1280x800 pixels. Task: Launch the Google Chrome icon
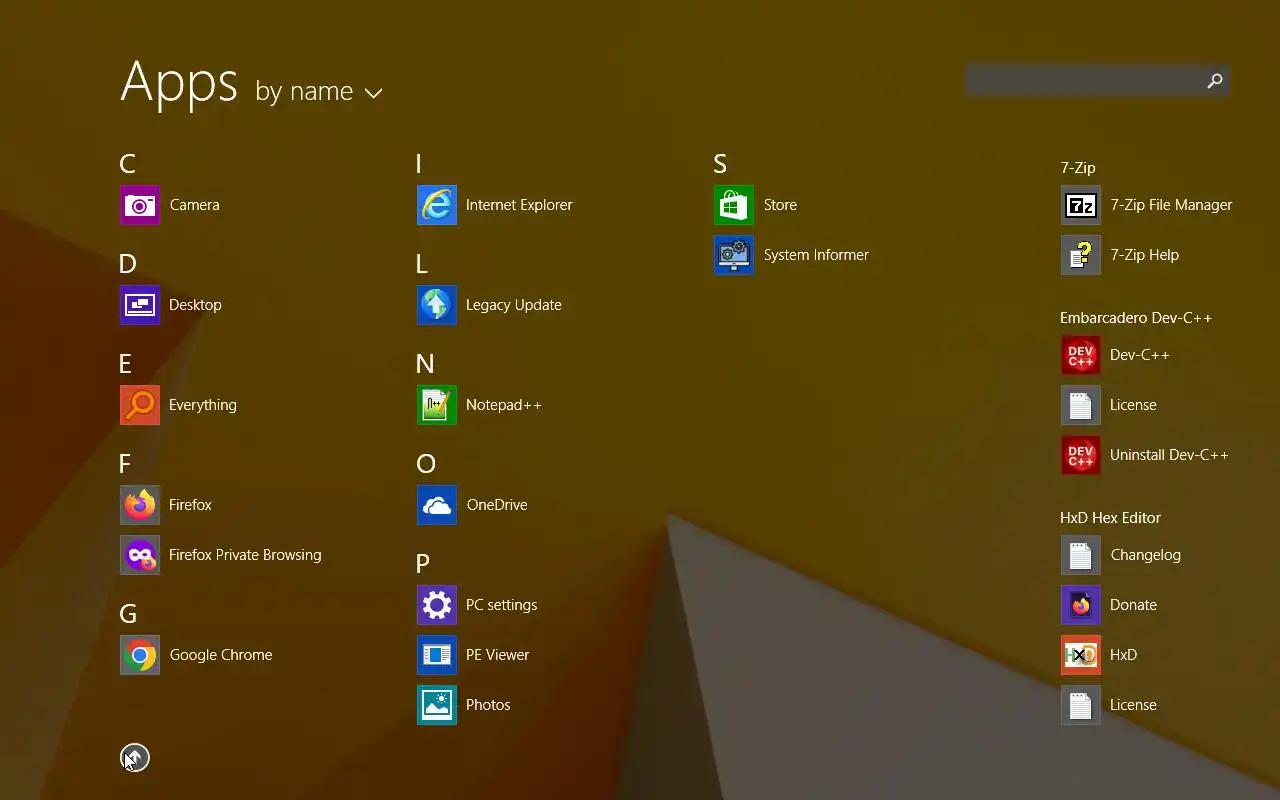(x=140, y=655)
